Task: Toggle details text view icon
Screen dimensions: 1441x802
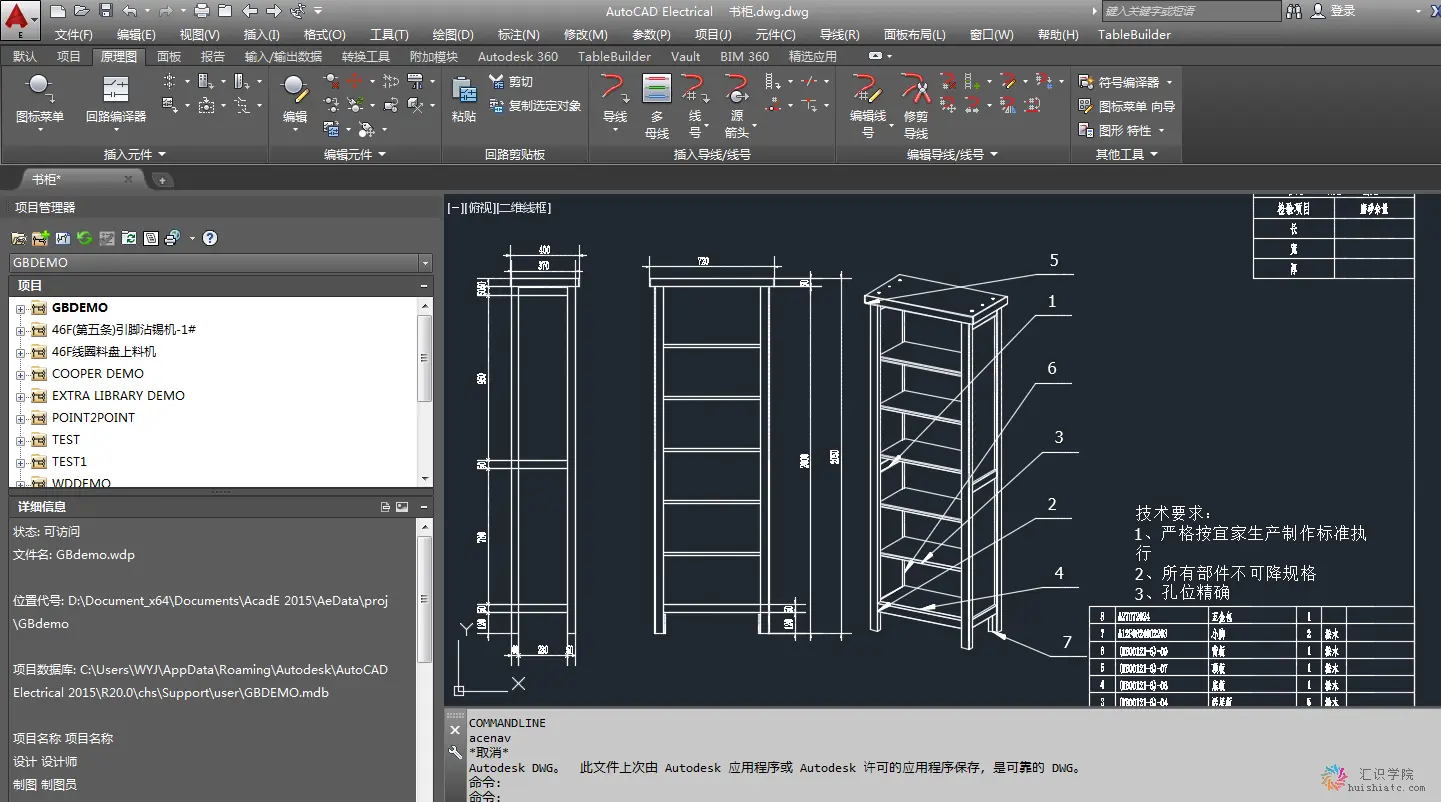Action: coord(386,507)
